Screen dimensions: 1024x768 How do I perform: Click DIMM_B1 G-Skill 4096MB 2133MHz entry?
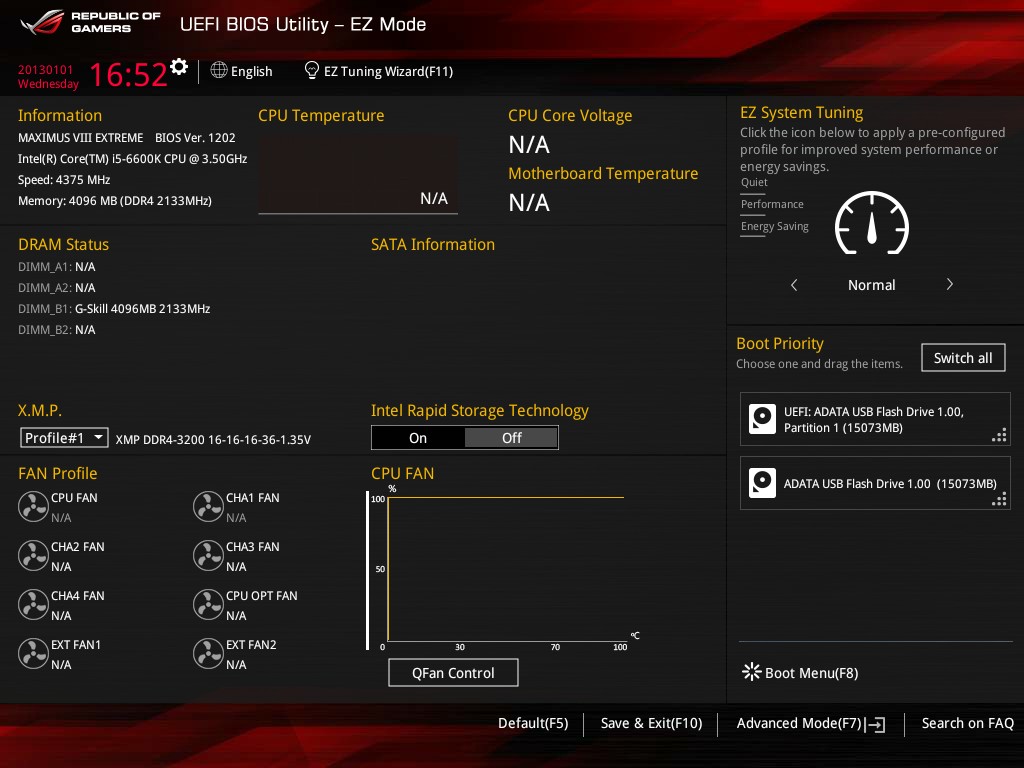[114, 309]
